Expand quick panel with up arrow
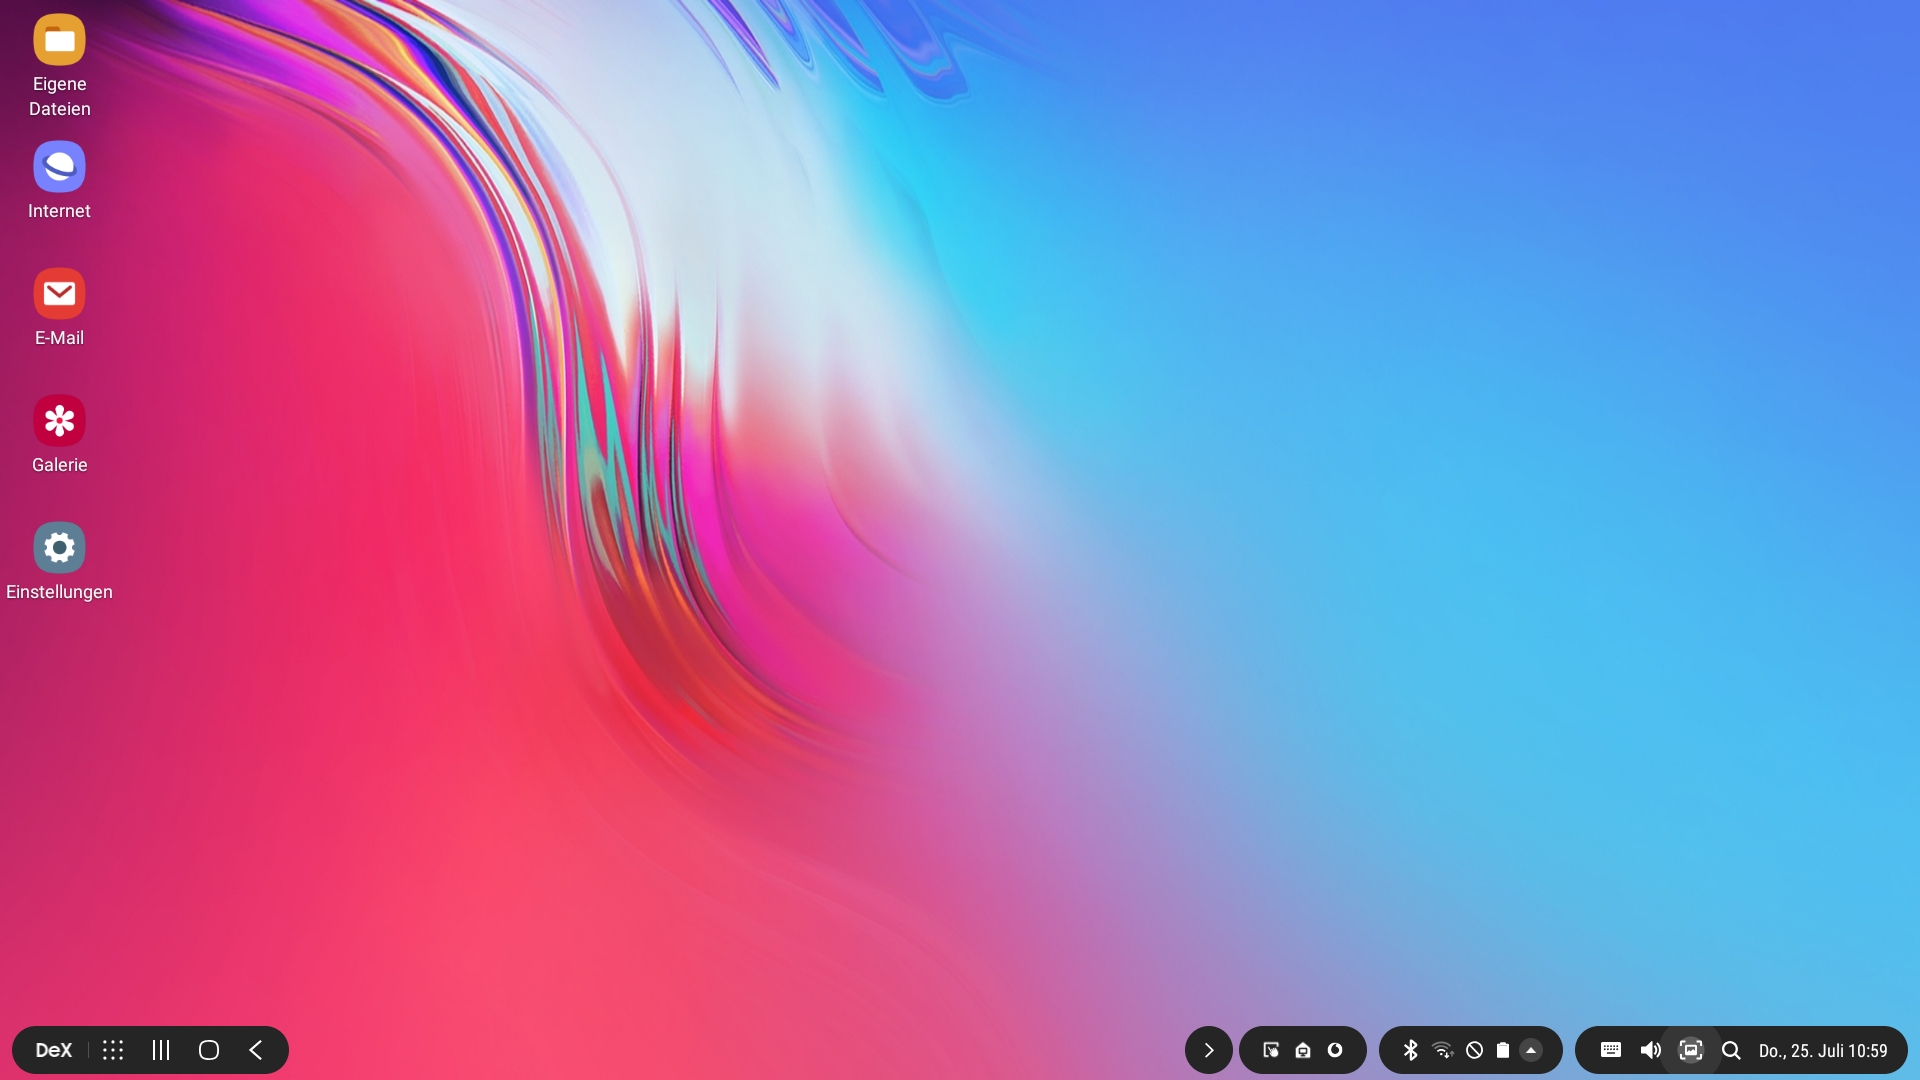The image size is (1920, 1080). (x=1531, y=1050)
